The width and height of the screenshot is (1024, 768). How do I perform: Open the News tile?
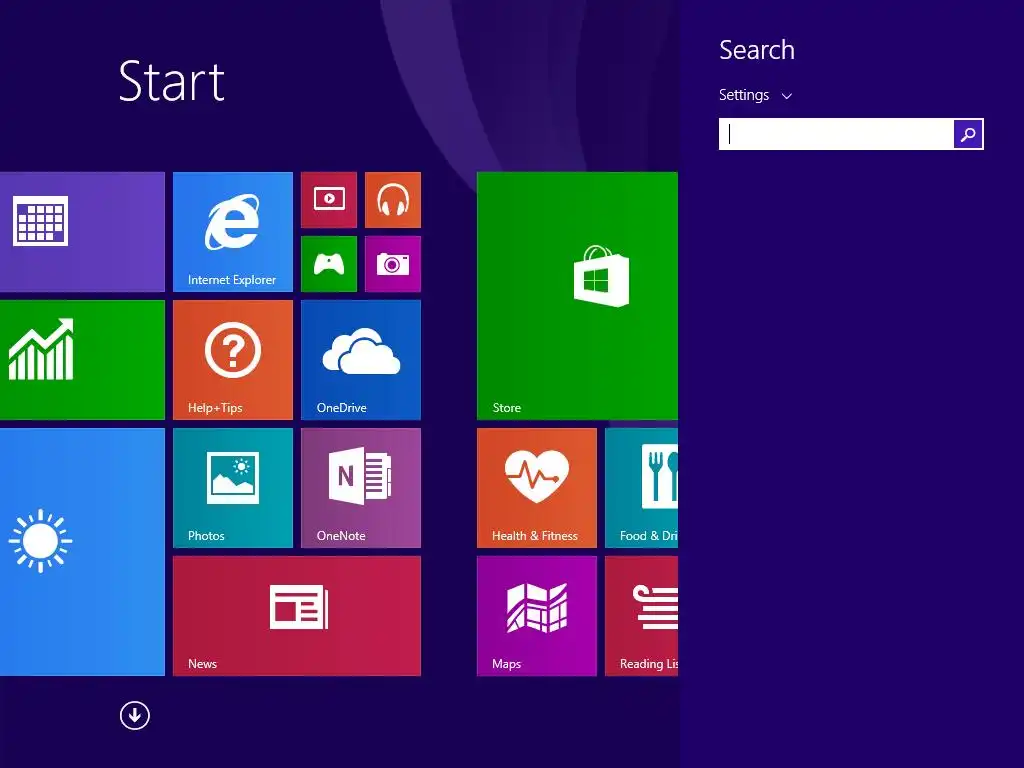296,616
